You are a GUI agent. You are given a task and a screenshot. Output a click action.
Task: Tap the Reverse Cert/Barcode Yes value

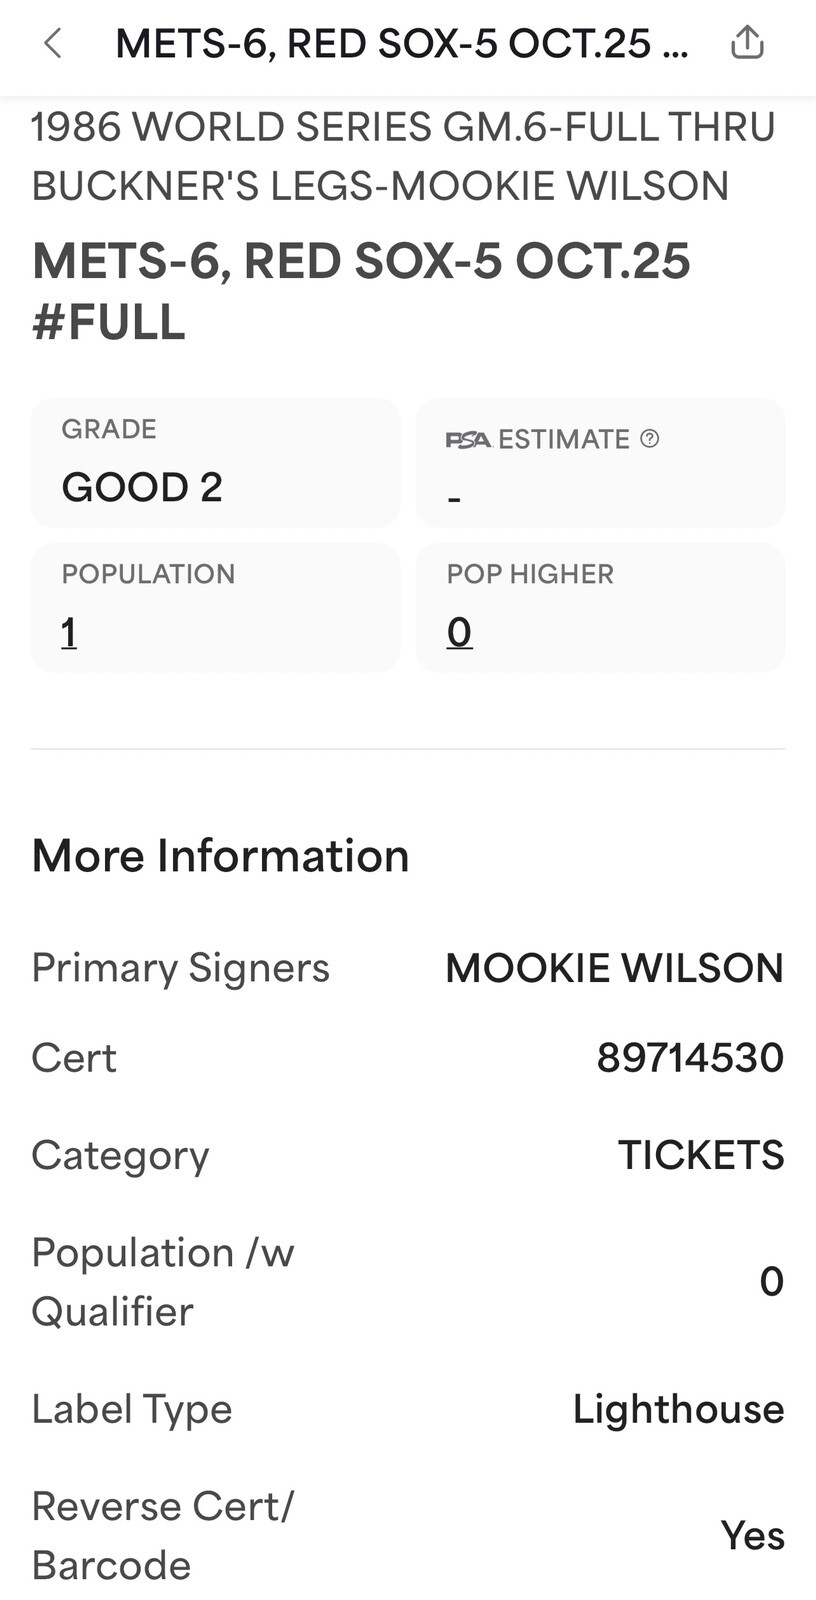point(752,1535)
